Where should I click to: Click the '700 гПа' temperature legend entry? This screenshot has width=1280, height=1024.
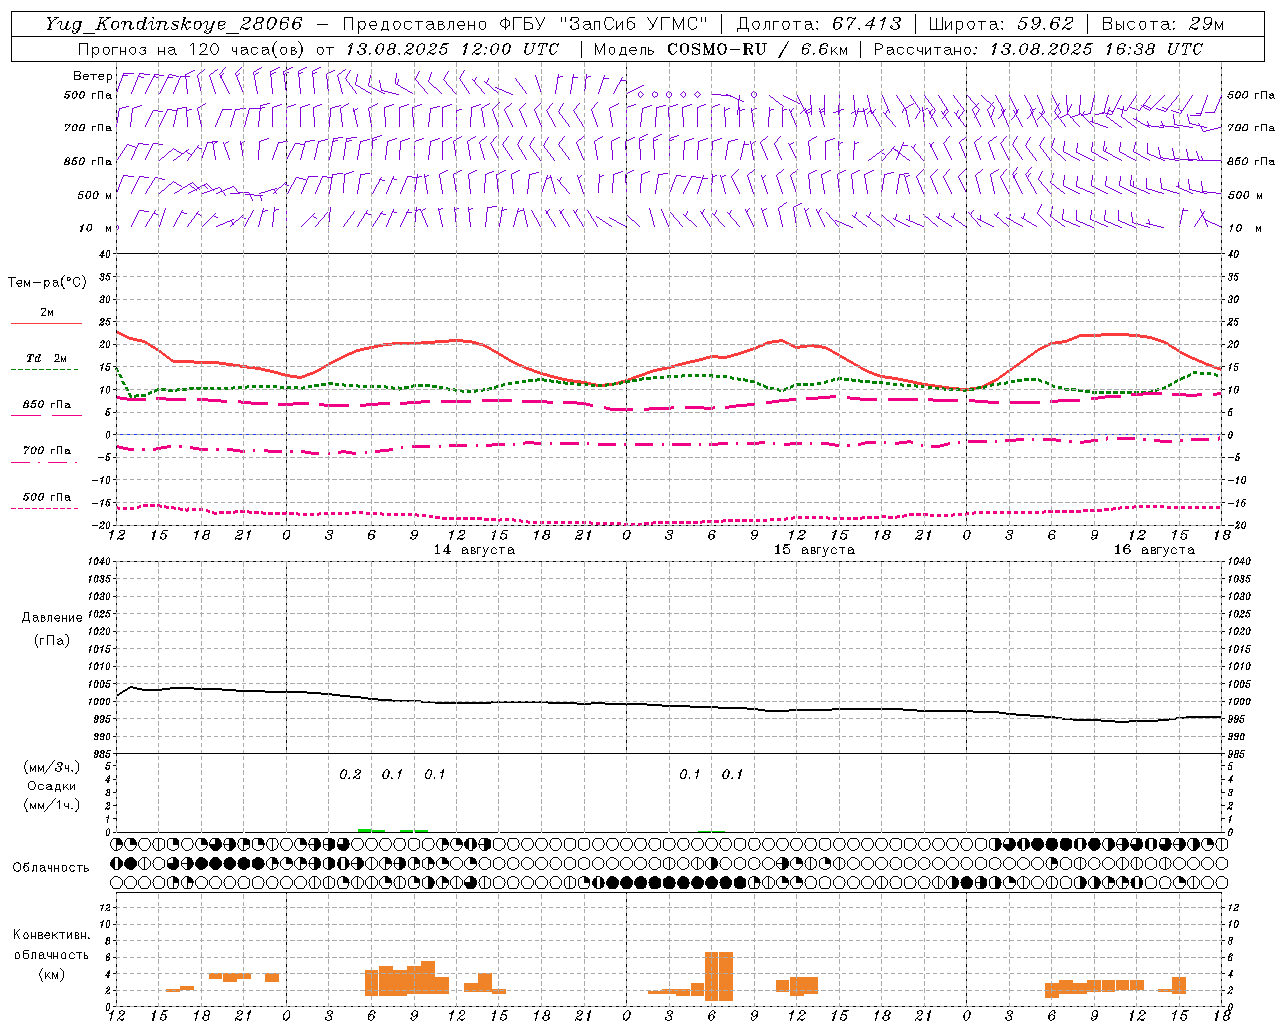point(46,451)
